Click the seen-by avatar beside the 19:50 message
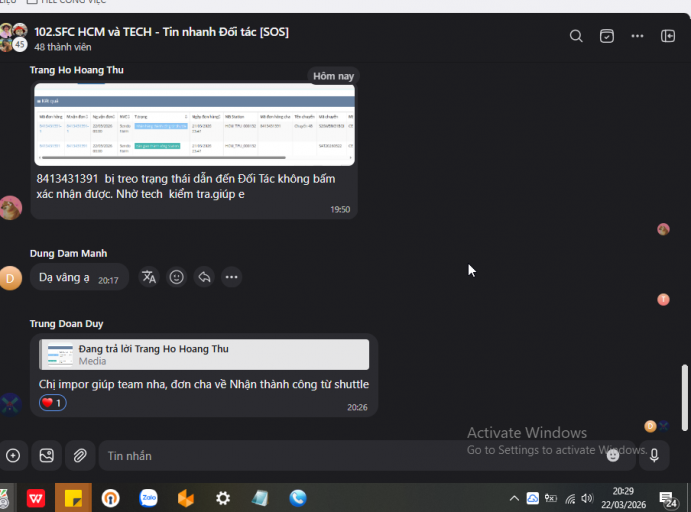This screenshot has height=512, width=691. pyautogui.click(x=663, y=229)
